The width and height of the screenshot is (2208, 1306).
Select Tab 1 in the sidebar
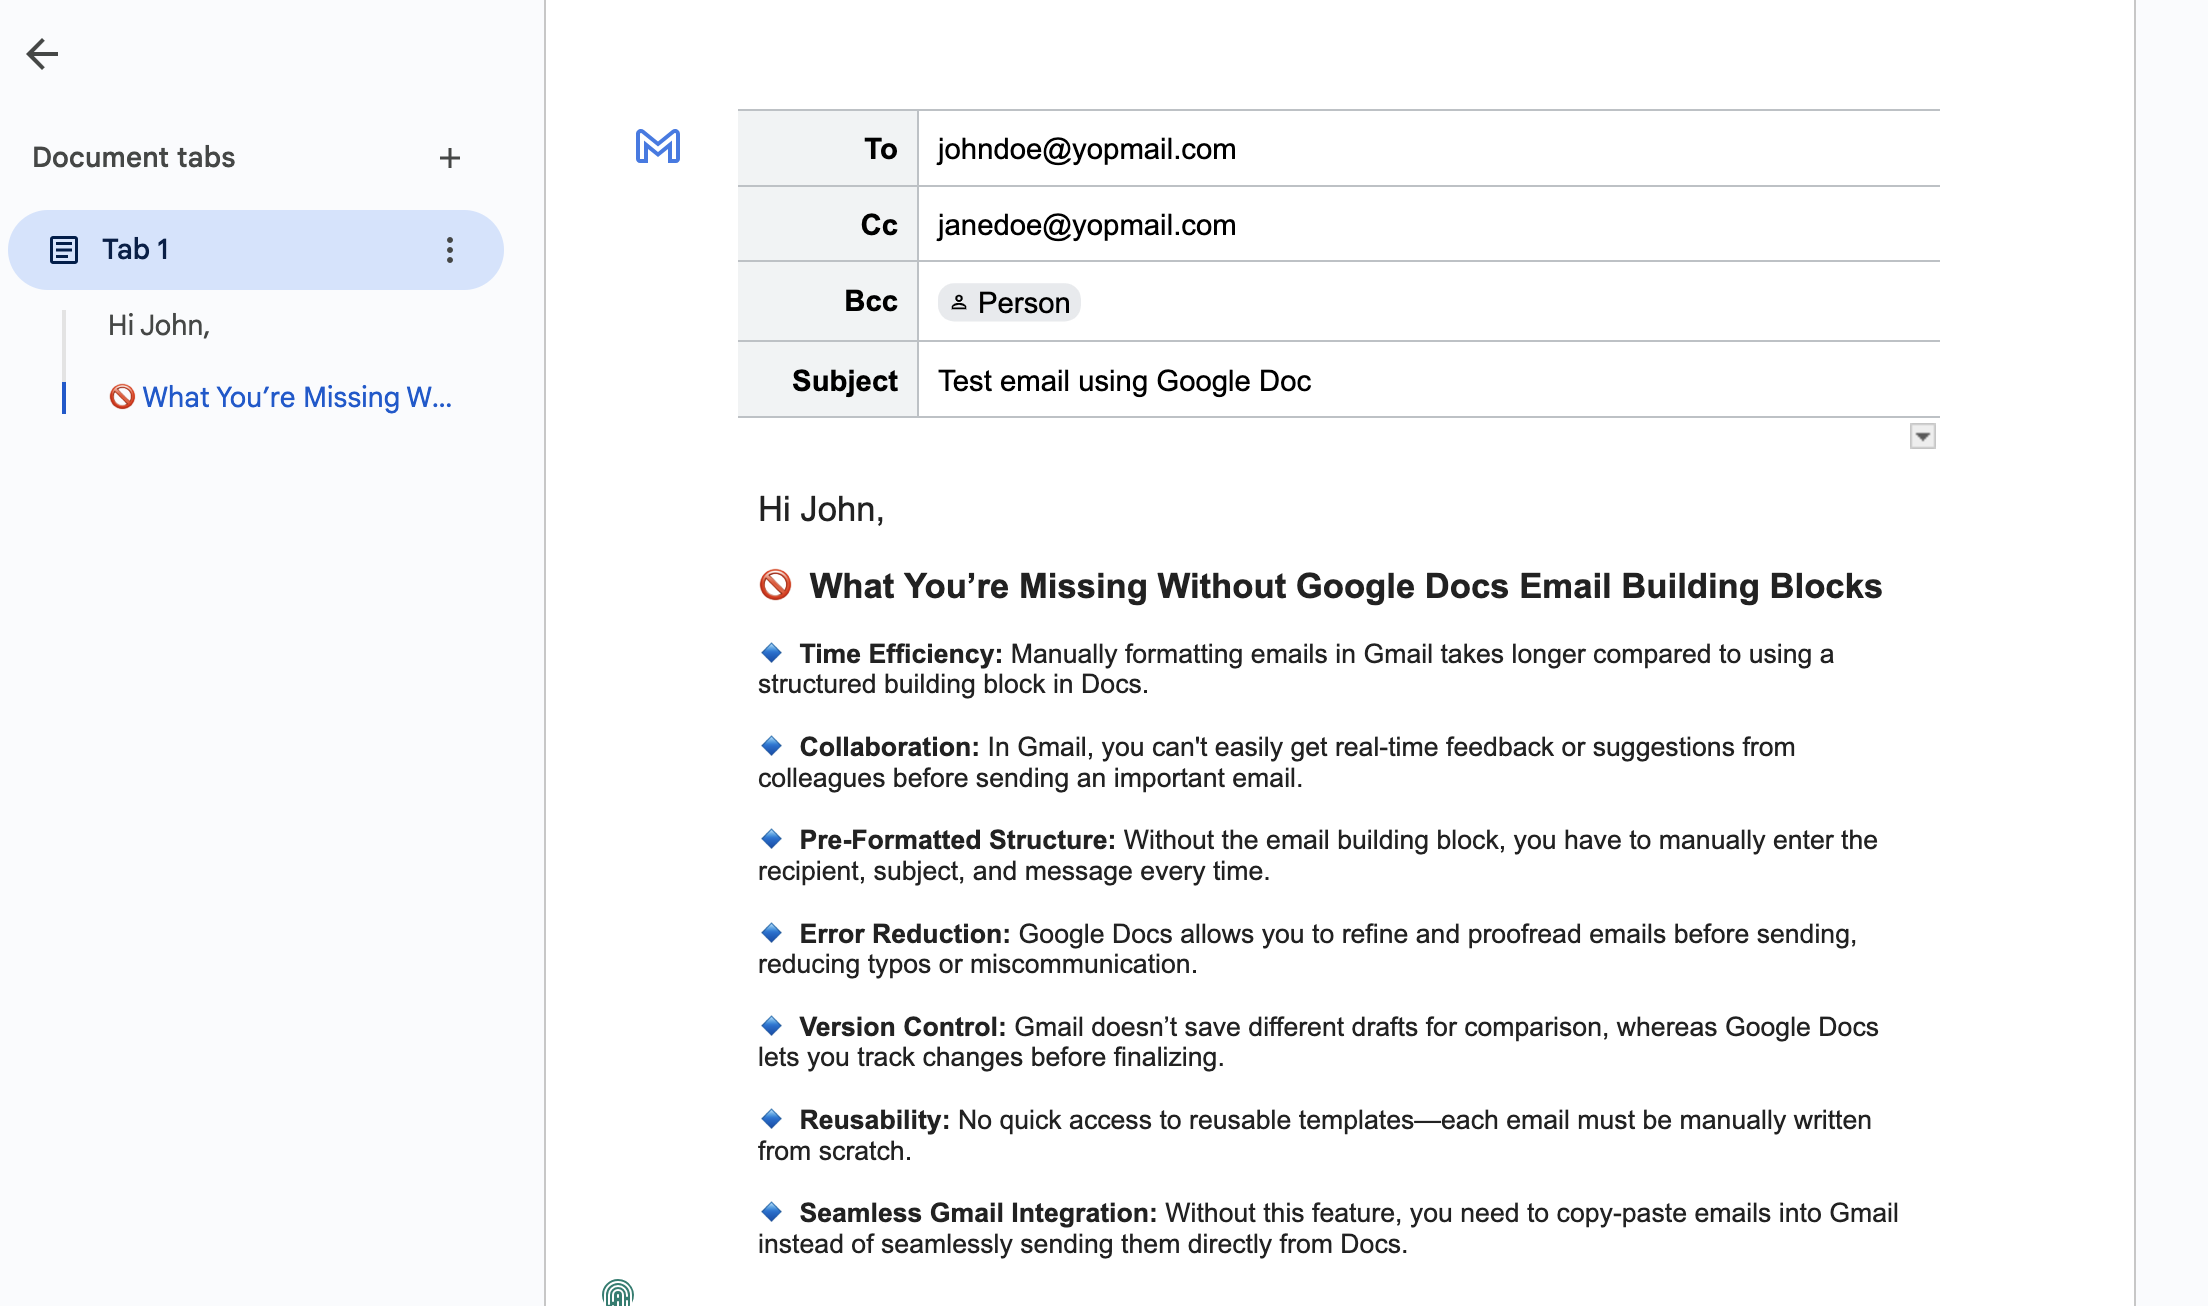point(135,249)
